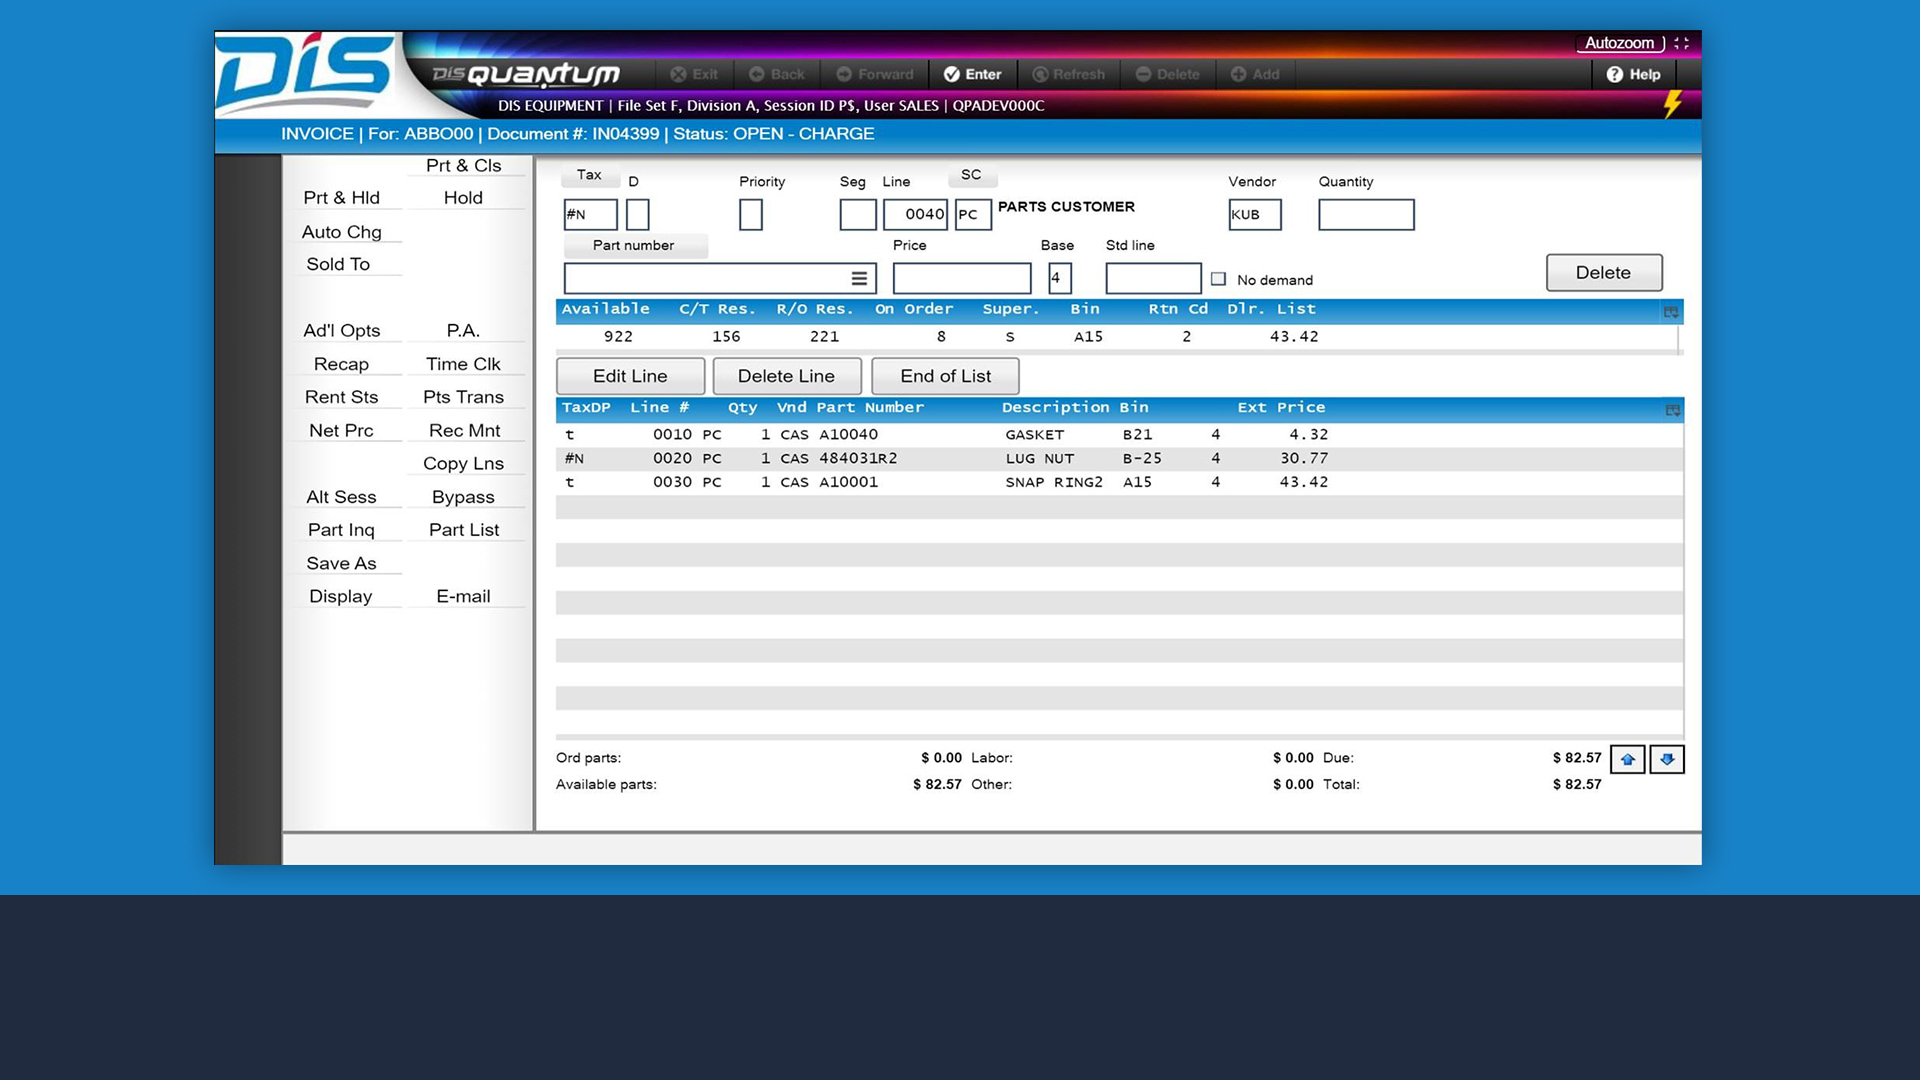The image size is (1920, 1080).
Task: Click P.A. in the side menu
Action: point(464,330)
